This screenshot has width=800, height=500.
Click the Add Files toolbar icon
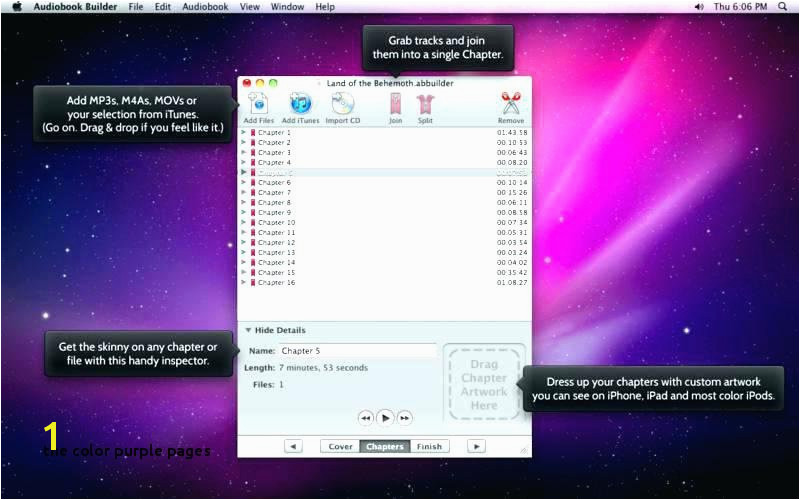[x=258, y=104]
